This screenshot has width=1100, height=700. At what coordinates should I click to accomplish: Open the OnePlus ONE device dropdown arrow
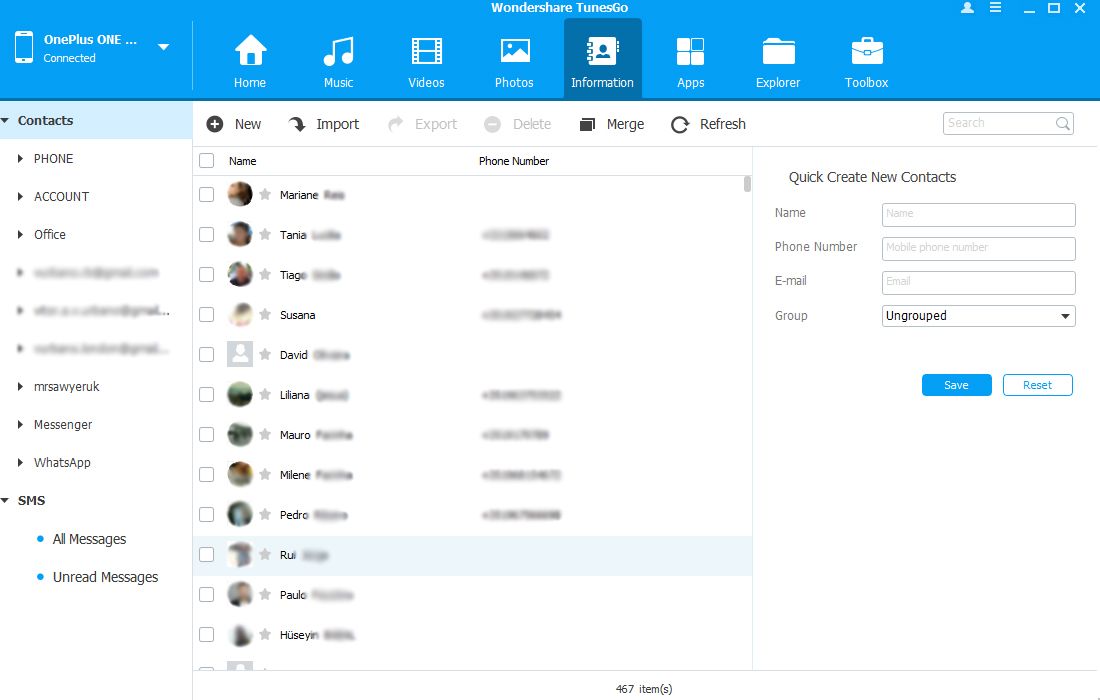coord(164,47)
